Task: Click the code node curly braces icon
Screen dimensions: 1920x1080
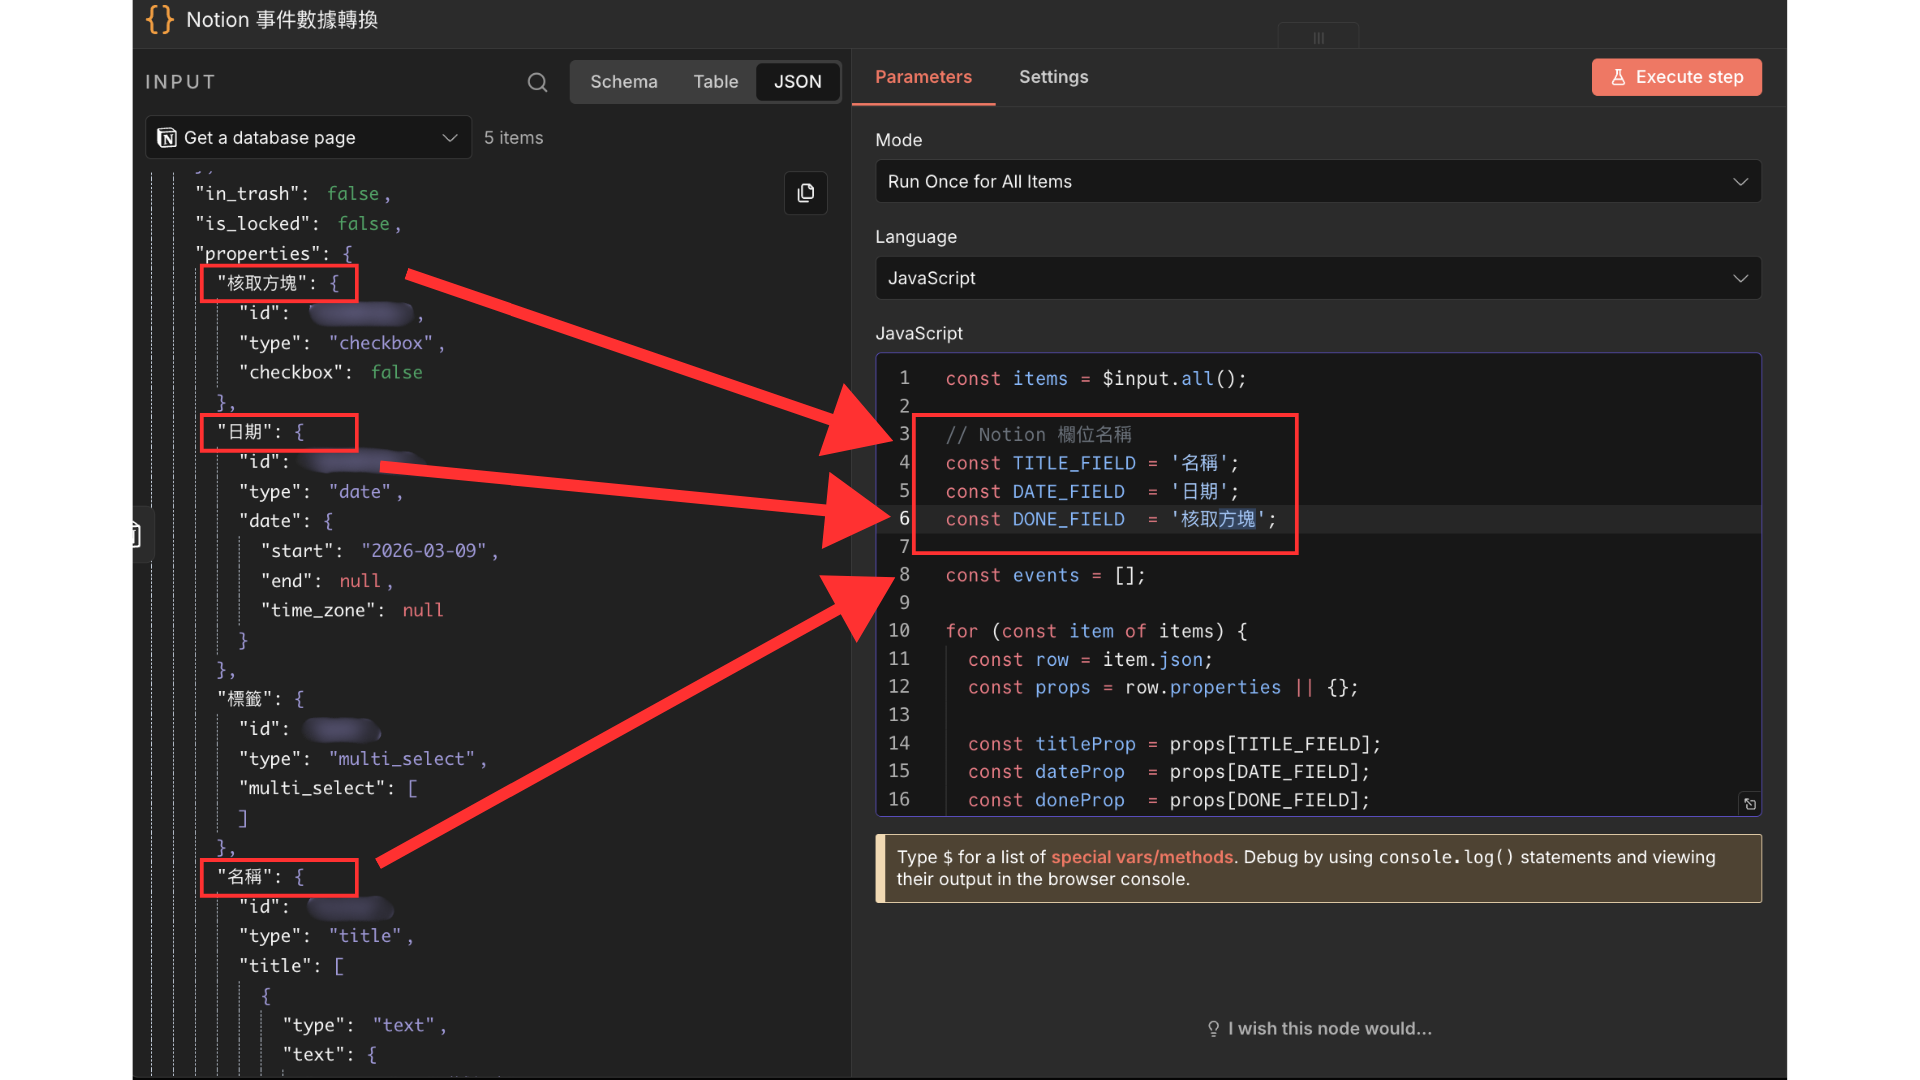Action: (160, 20)
